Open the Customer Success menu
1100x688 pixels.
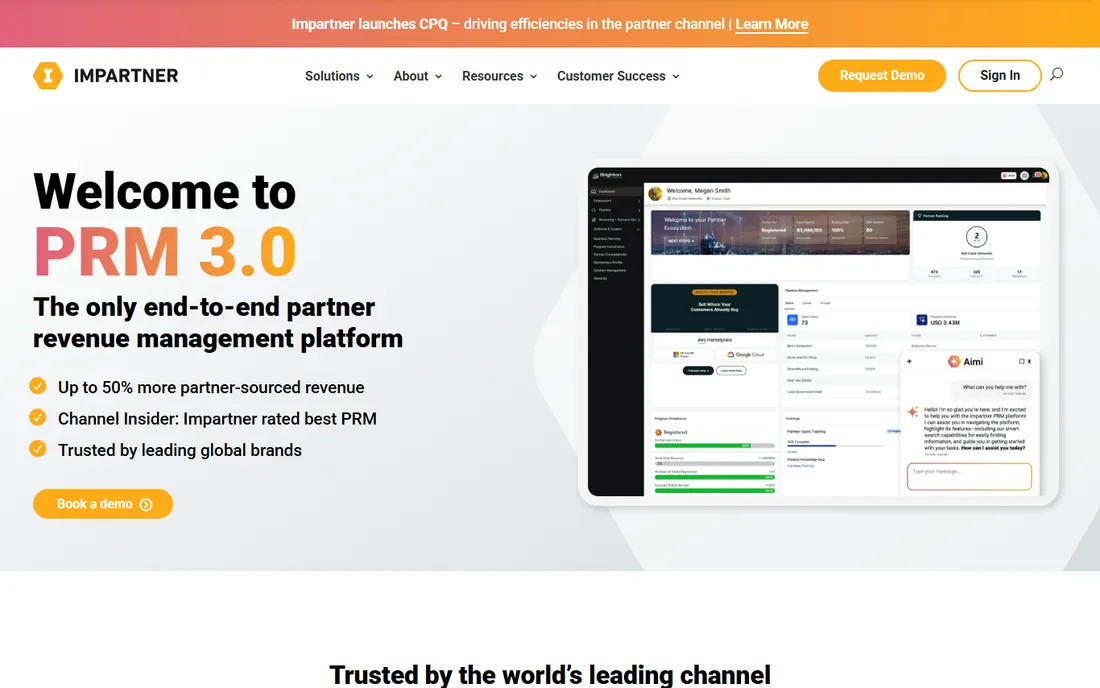pos(618,76)
